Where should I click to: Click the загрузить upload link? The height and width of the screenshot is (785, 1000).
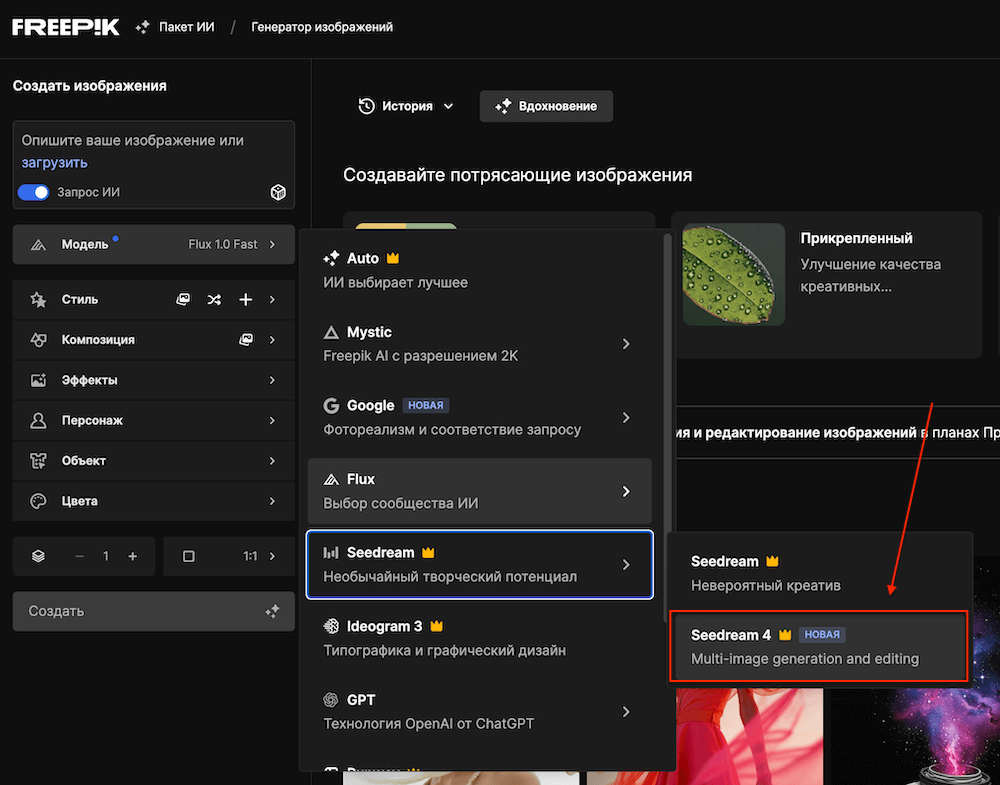(54, 163)
